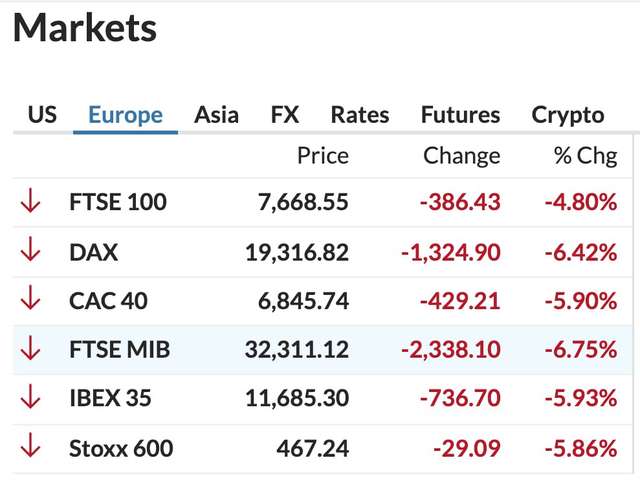Open the IBEX 35 index link

(110, 398)
